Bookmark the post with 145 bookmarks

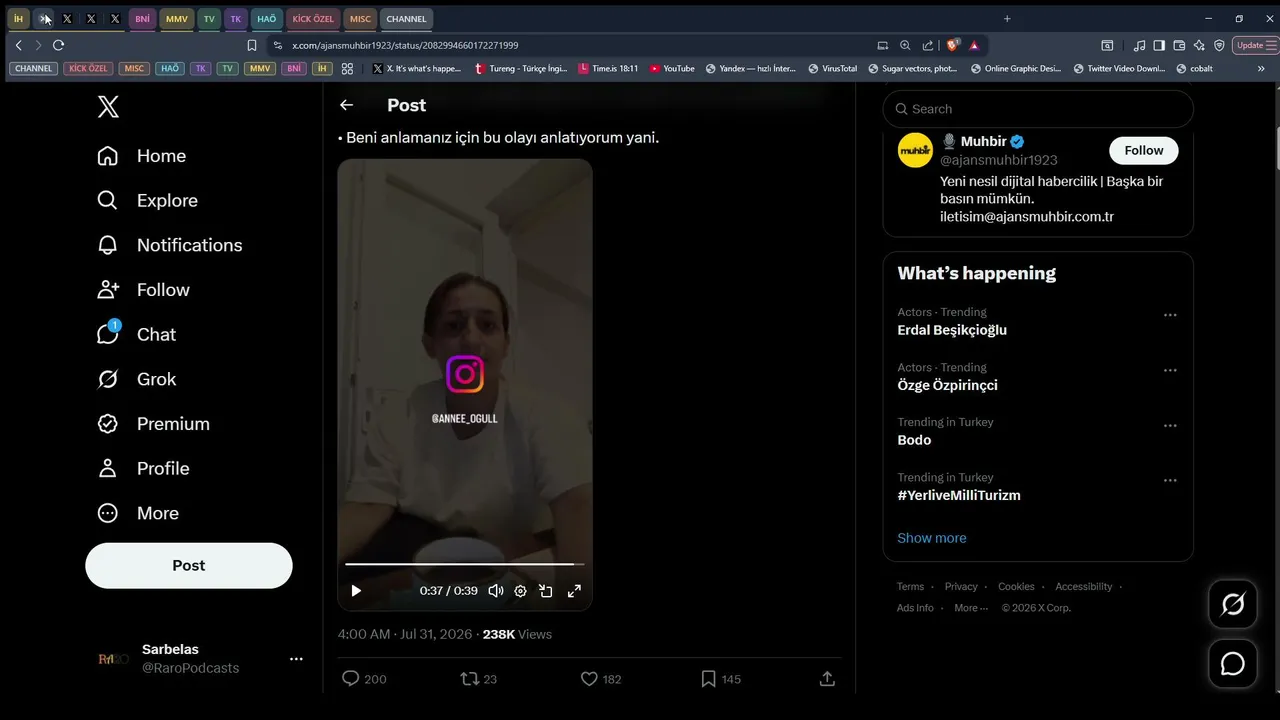click(x=720, y=679)
